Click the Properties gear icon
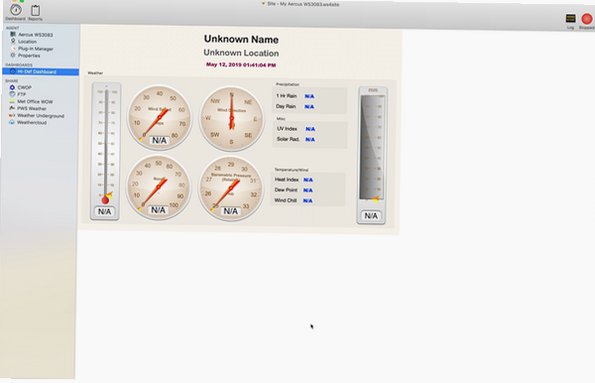The width and height of the screenshot is (595, 383). pyautogui.click(x=13, y=55)
